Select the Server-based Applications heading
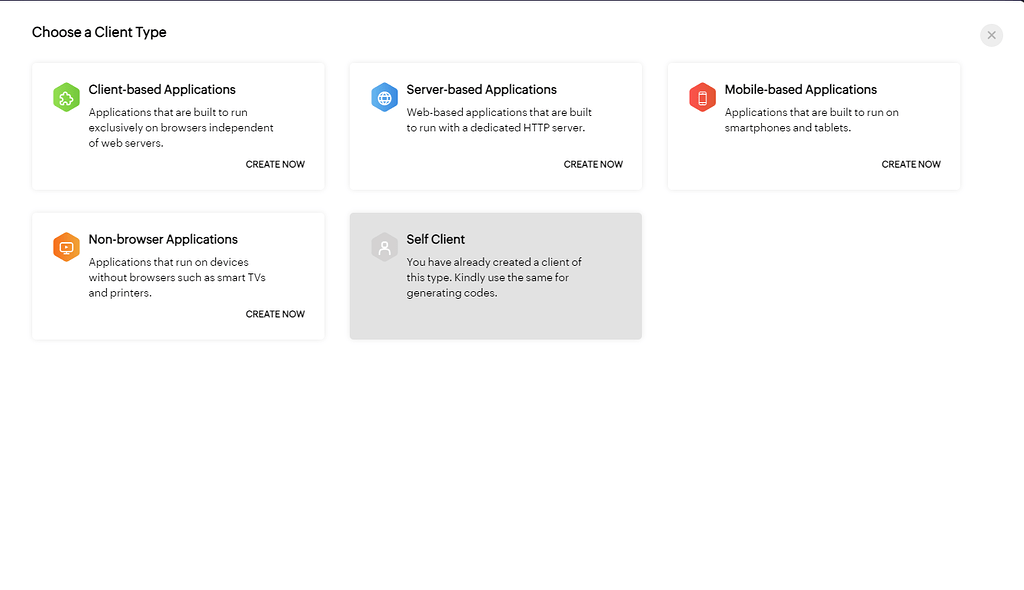The image size is (1024, 590). (x=481, y=90)
